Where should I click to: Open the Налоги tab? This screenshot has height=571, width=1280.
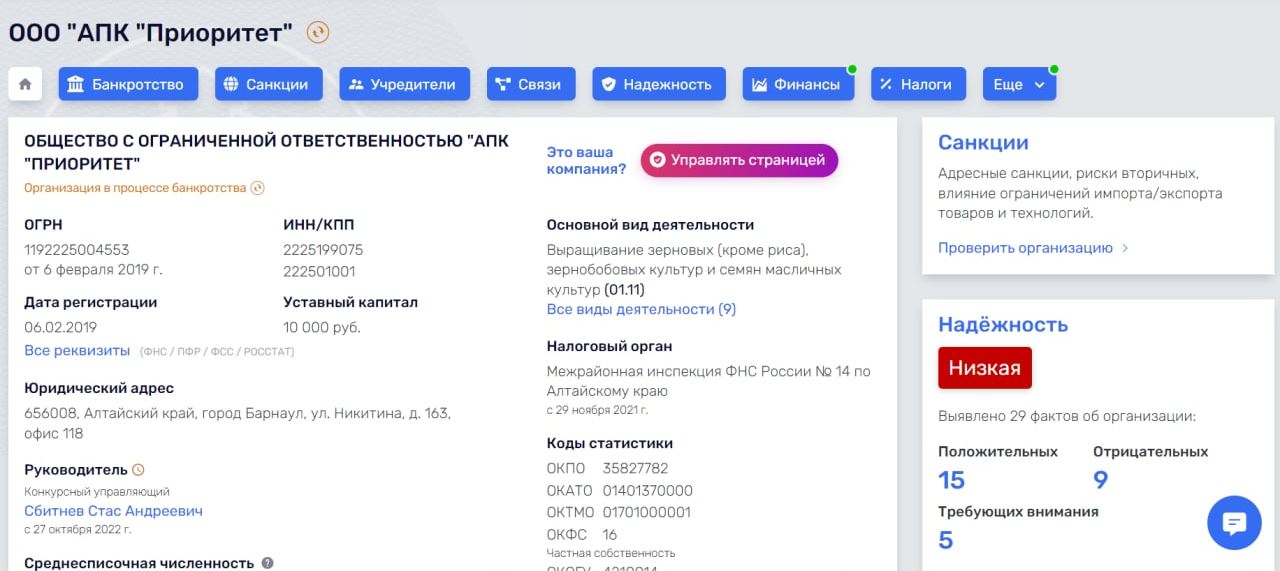click(x=918, y=84)
